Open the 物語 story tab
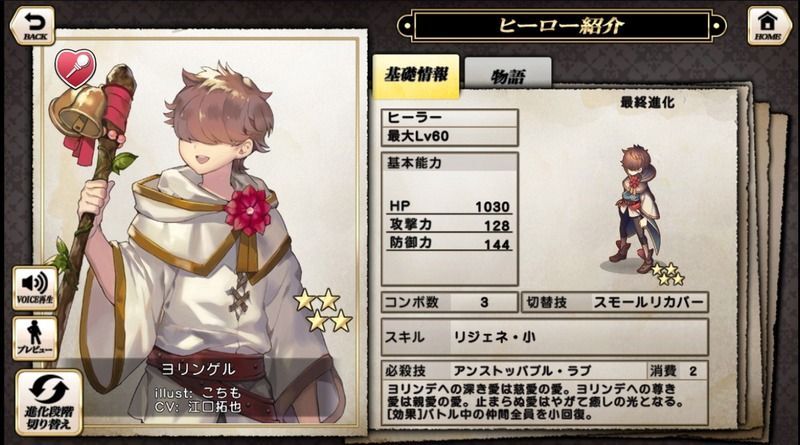800x445 pixels. pos(508,75)
